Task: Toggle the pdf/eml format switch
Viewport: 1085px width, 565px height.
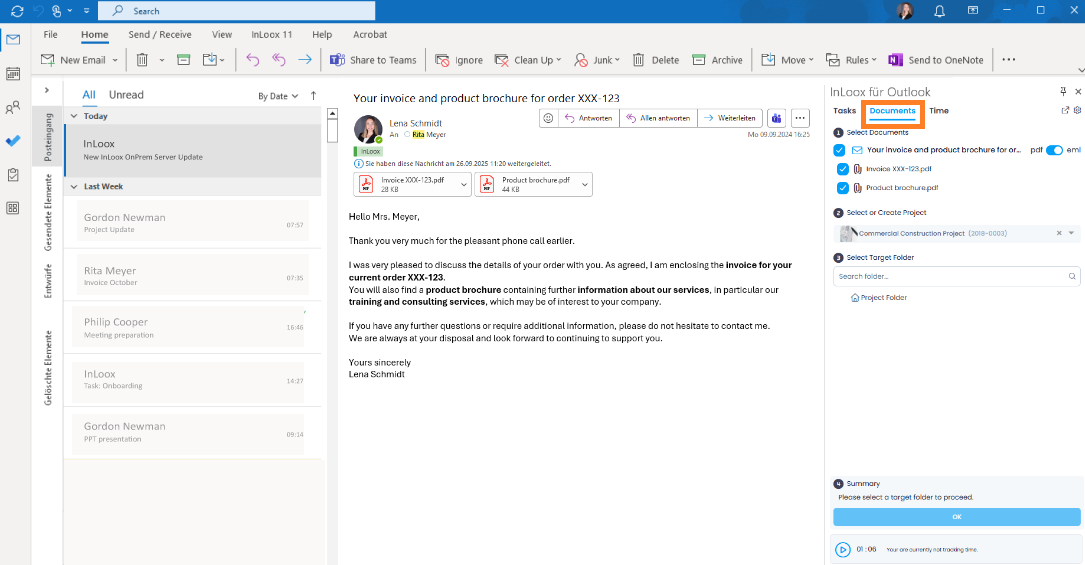Action: point(1054,150)
